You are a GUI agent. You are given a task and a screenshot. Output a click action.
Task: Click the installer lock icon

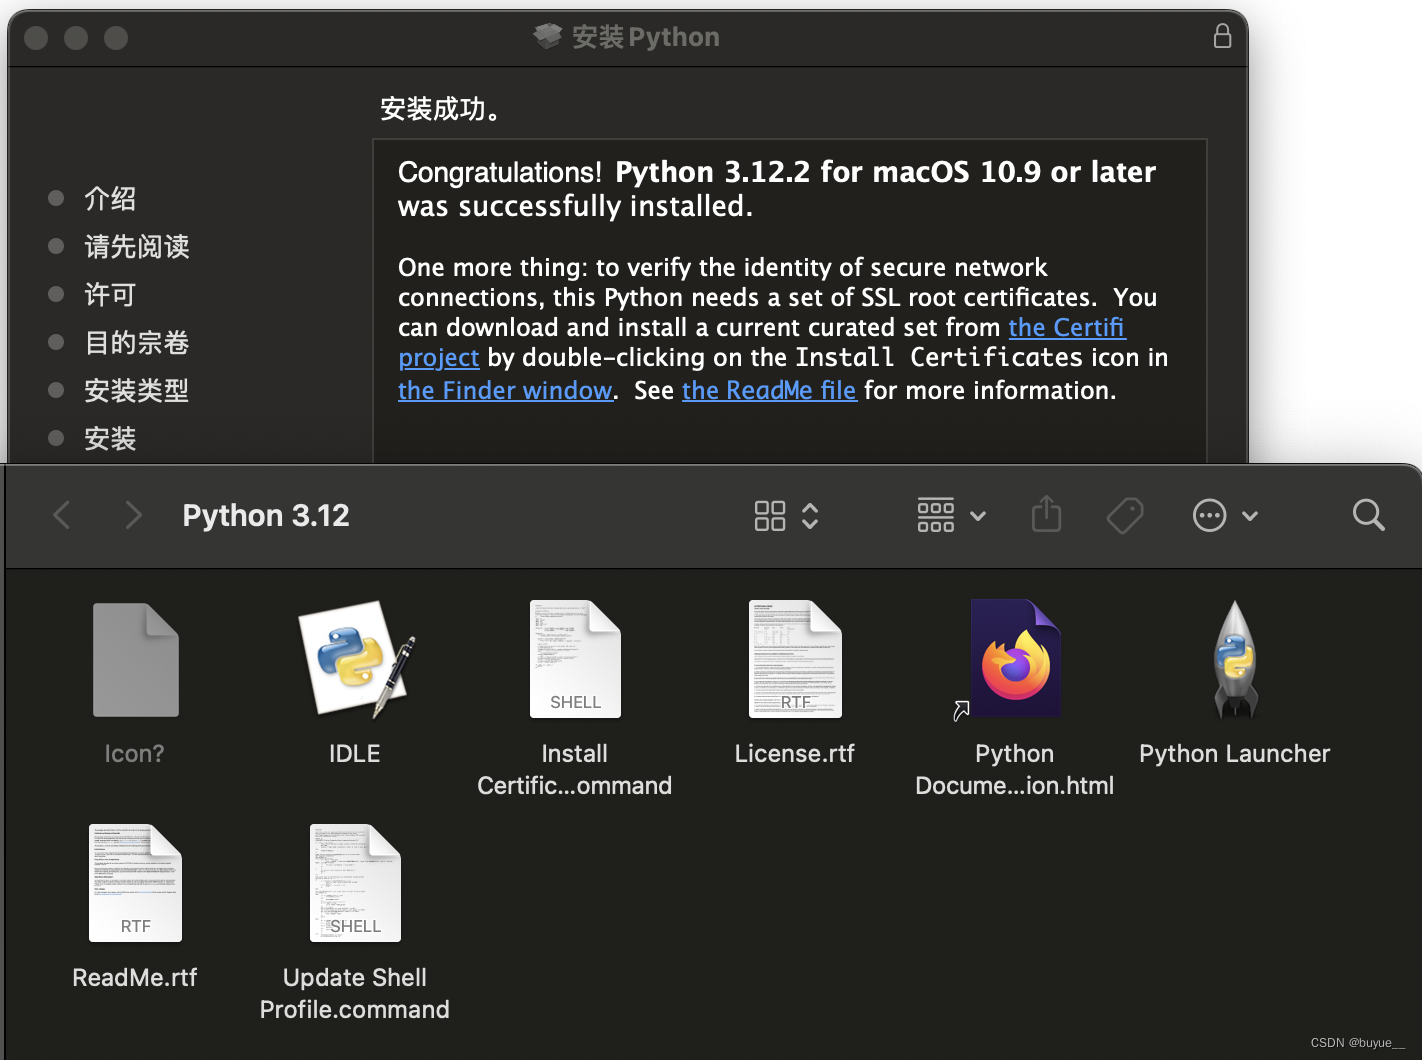1222,37
